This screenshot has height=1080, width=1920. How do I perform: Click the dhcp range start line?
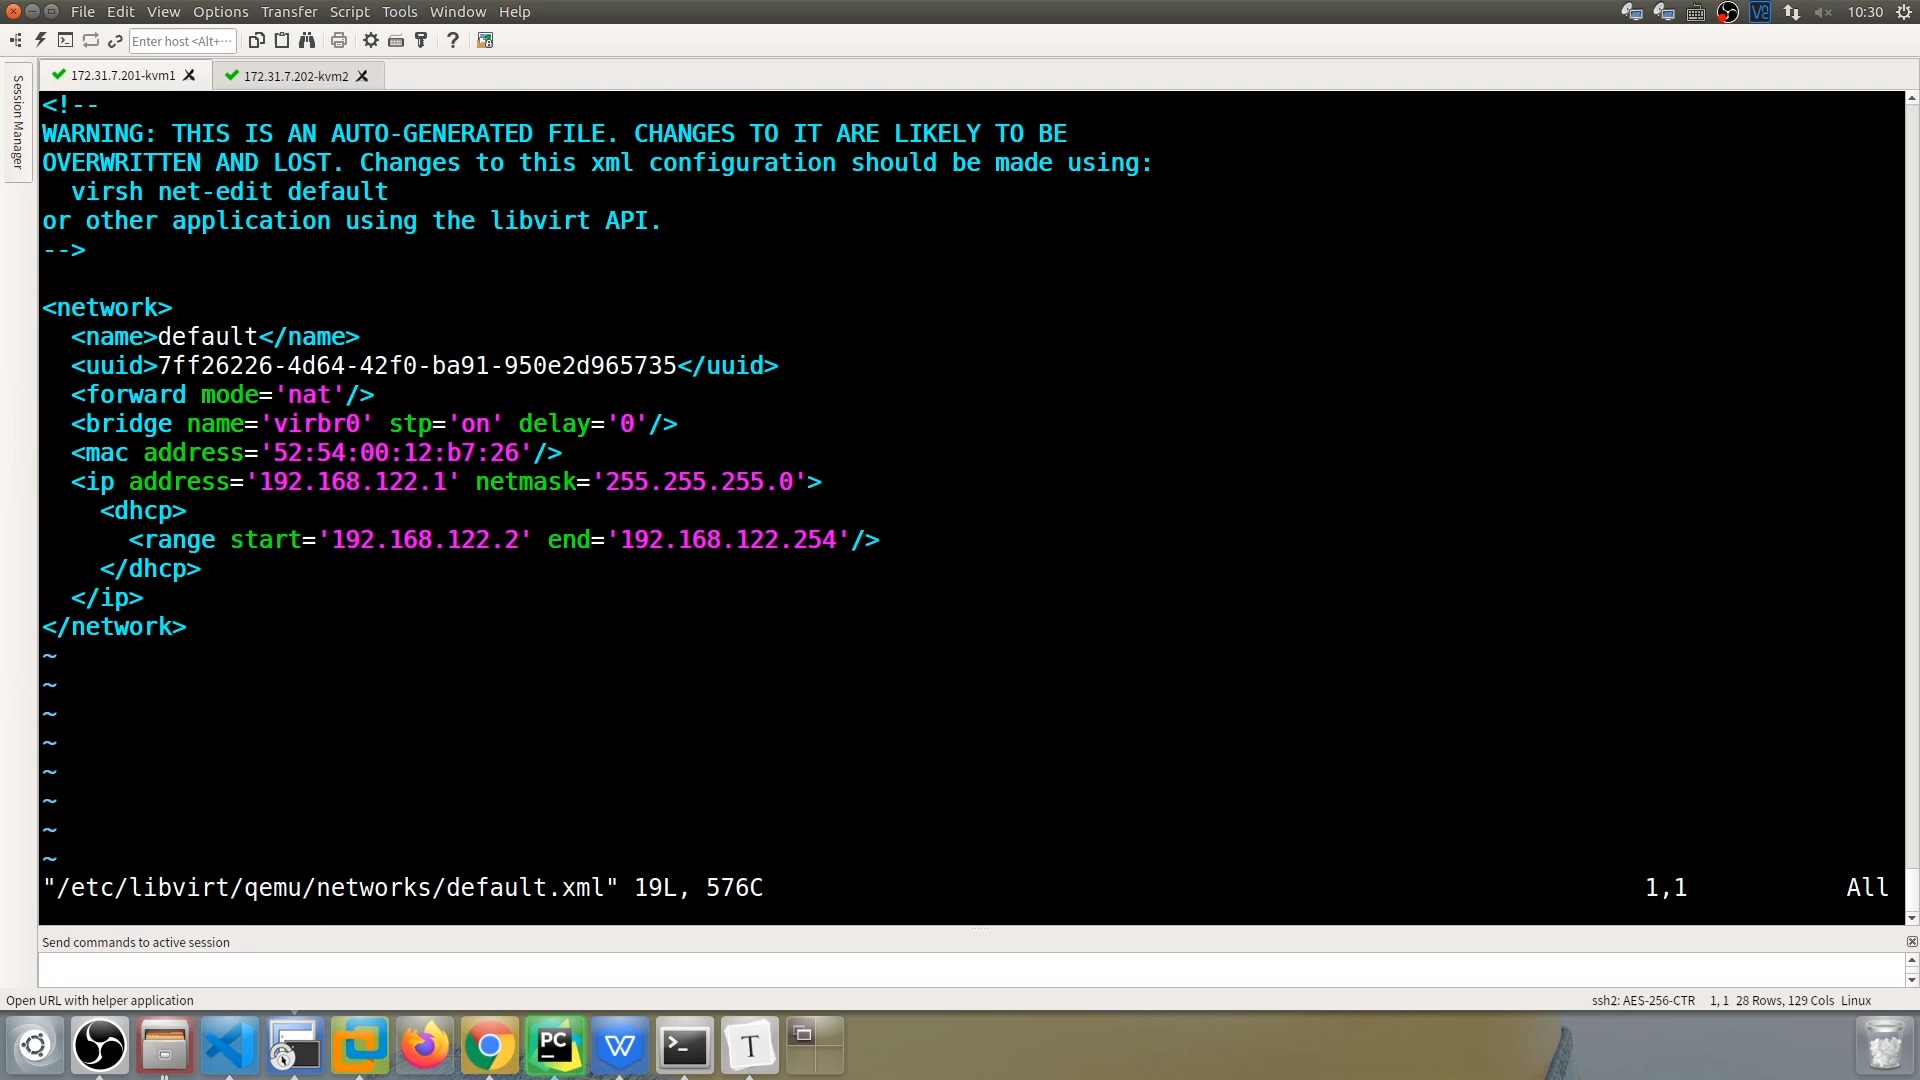[504, 539]
